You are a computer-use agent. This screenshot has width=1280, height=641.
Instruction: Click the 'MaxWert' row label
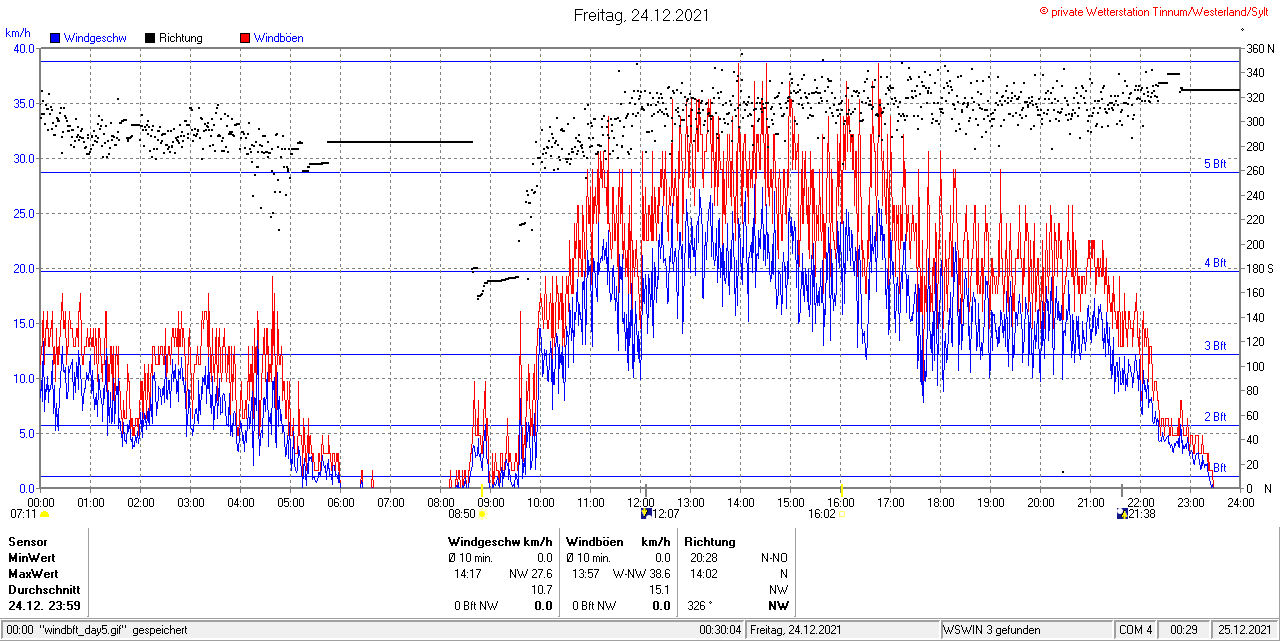coord(33,574)
